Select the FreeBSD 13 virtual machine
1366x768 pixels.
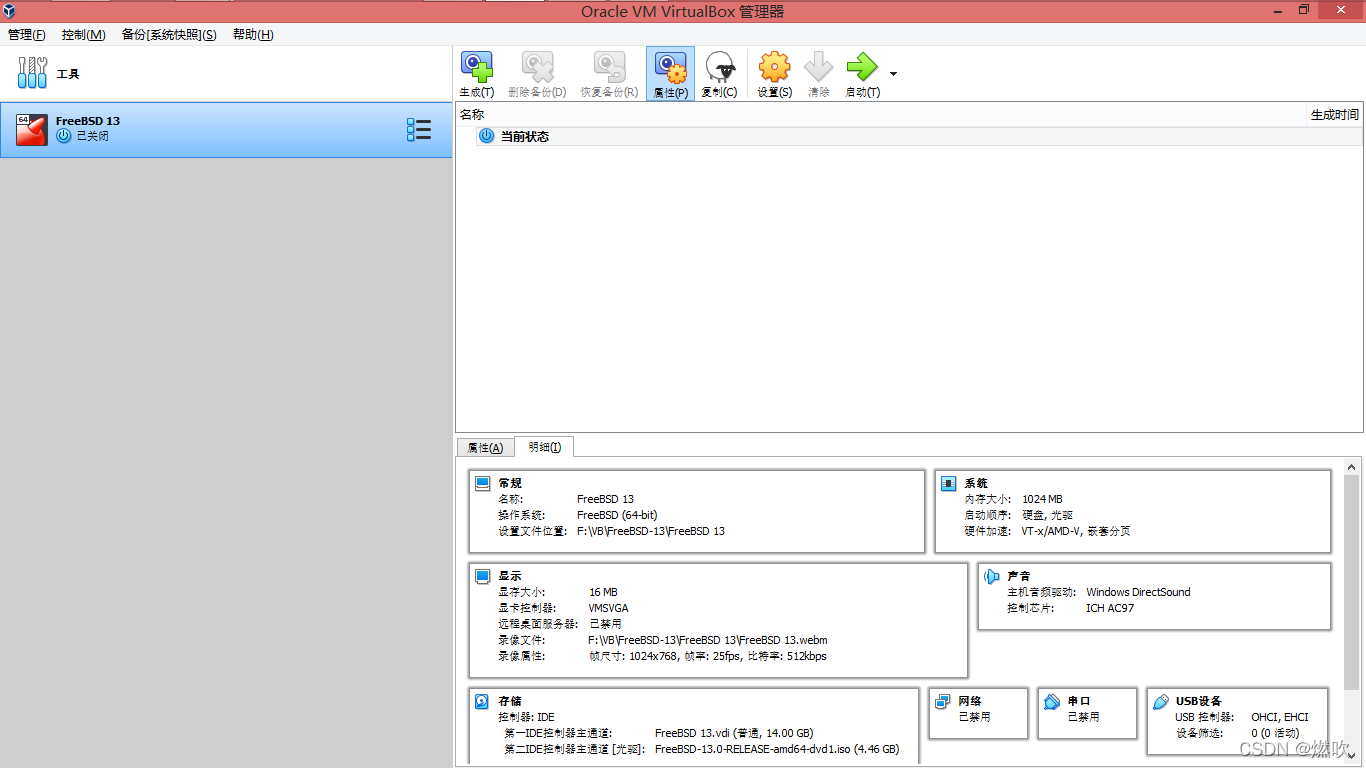point(226,130)
